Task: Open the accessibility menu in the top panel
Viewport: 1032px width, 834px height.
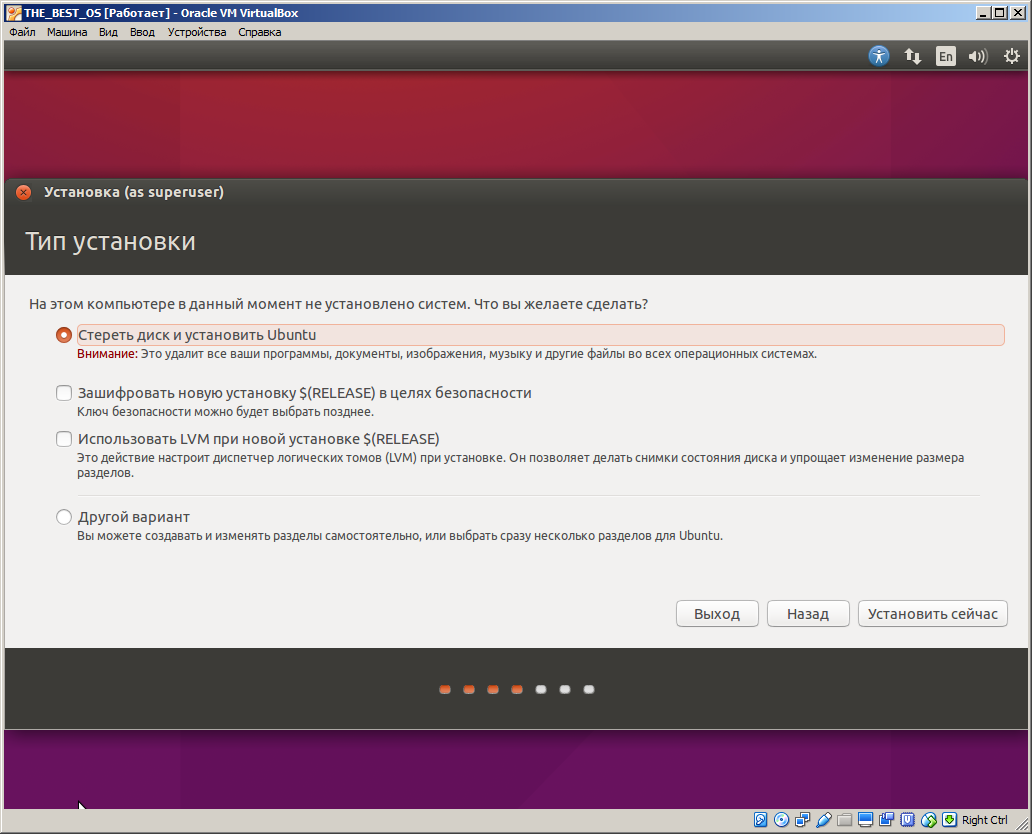Action: click(879, 56)
